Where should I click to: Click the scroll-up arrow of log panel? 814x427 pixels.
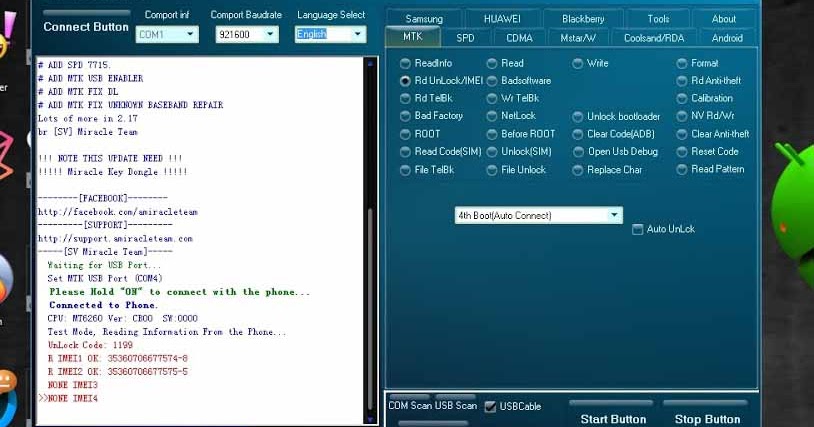click(370, 63)
